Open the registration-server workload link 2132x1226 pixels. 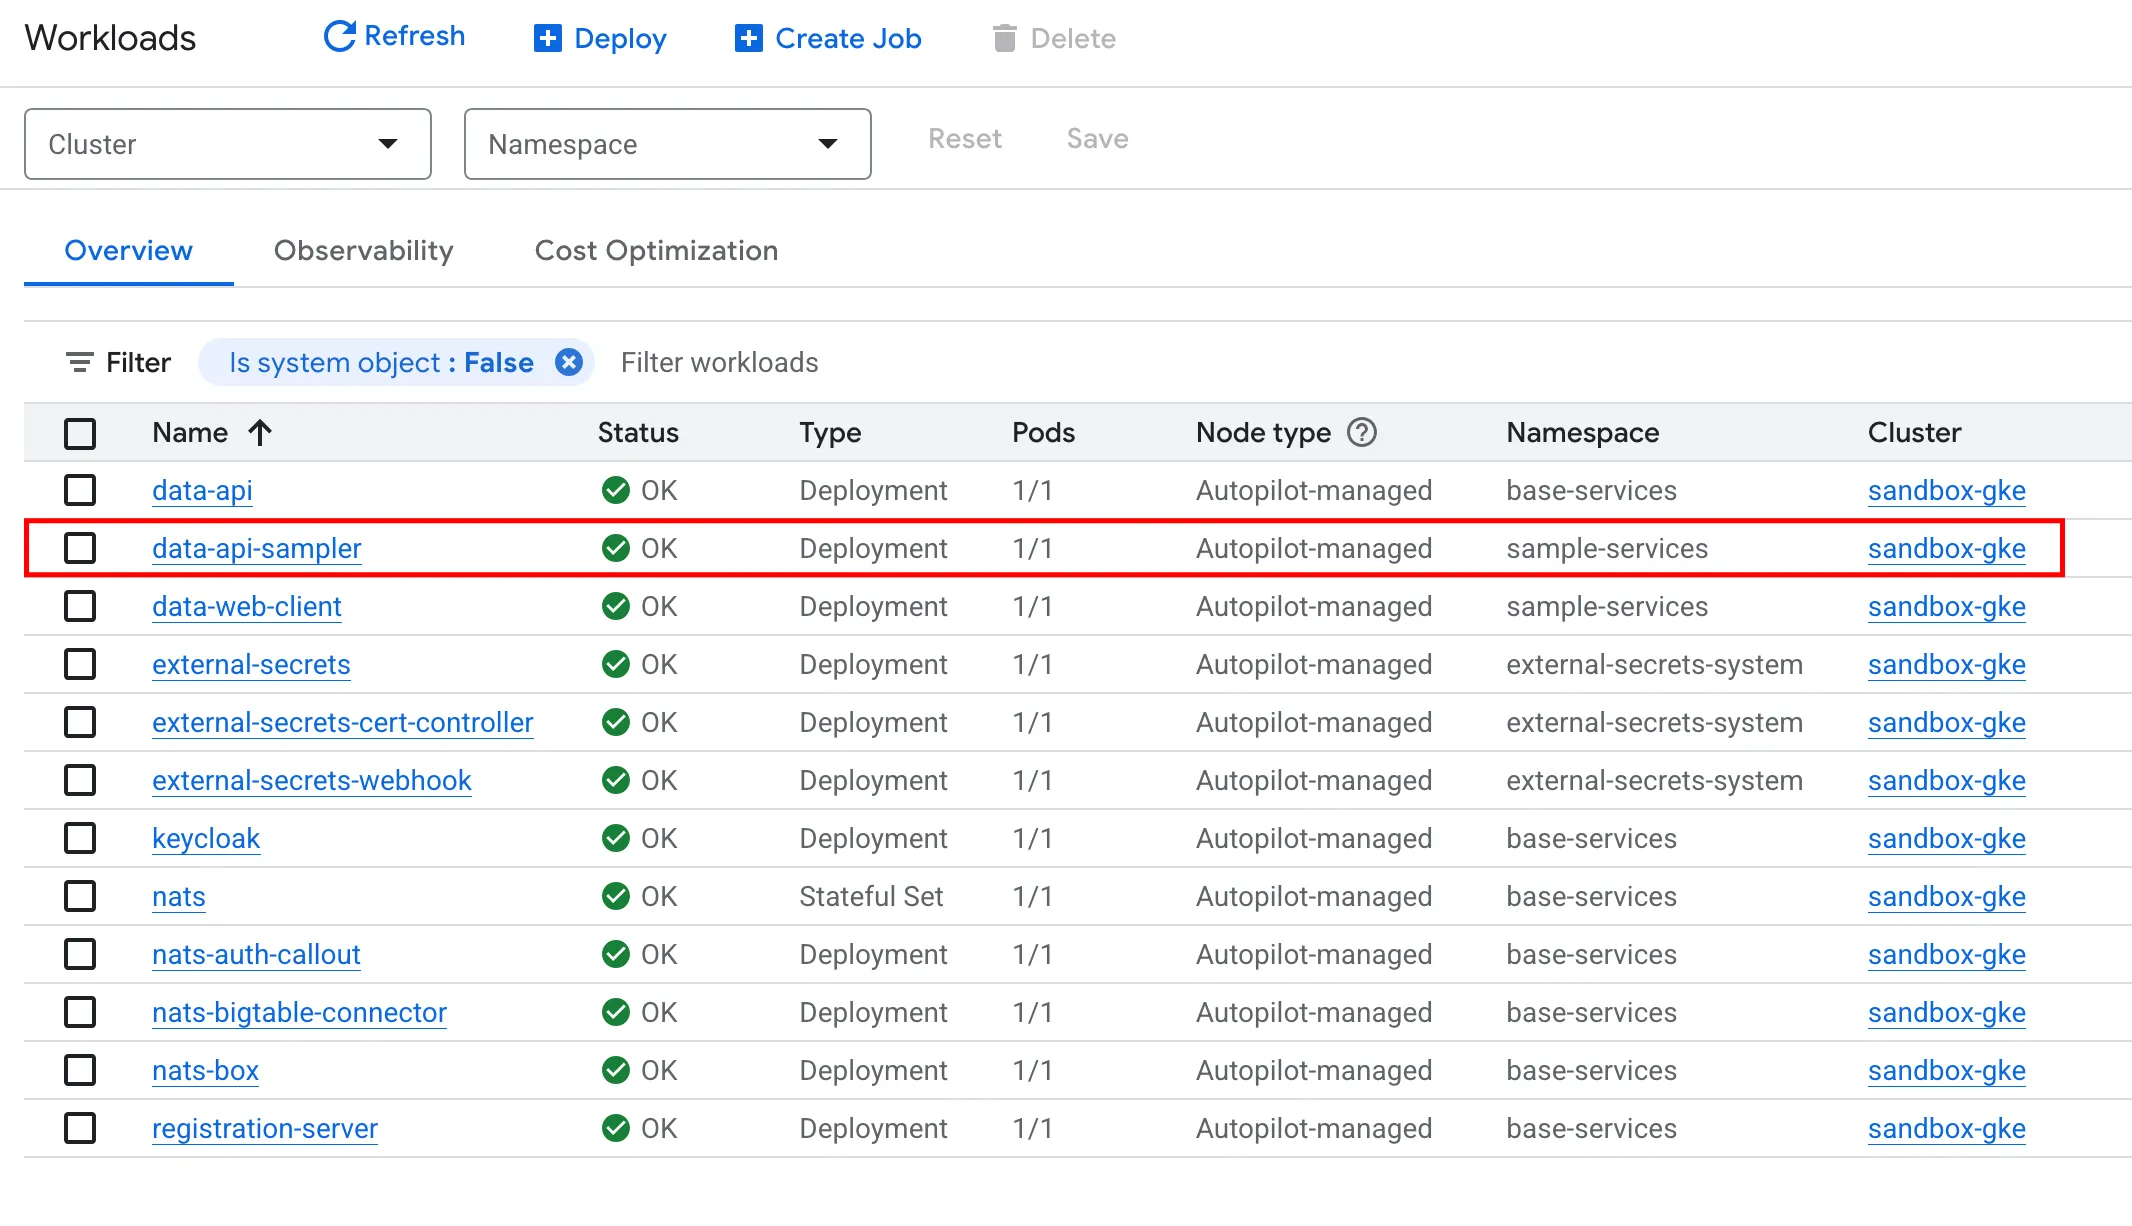[265, 1128]
